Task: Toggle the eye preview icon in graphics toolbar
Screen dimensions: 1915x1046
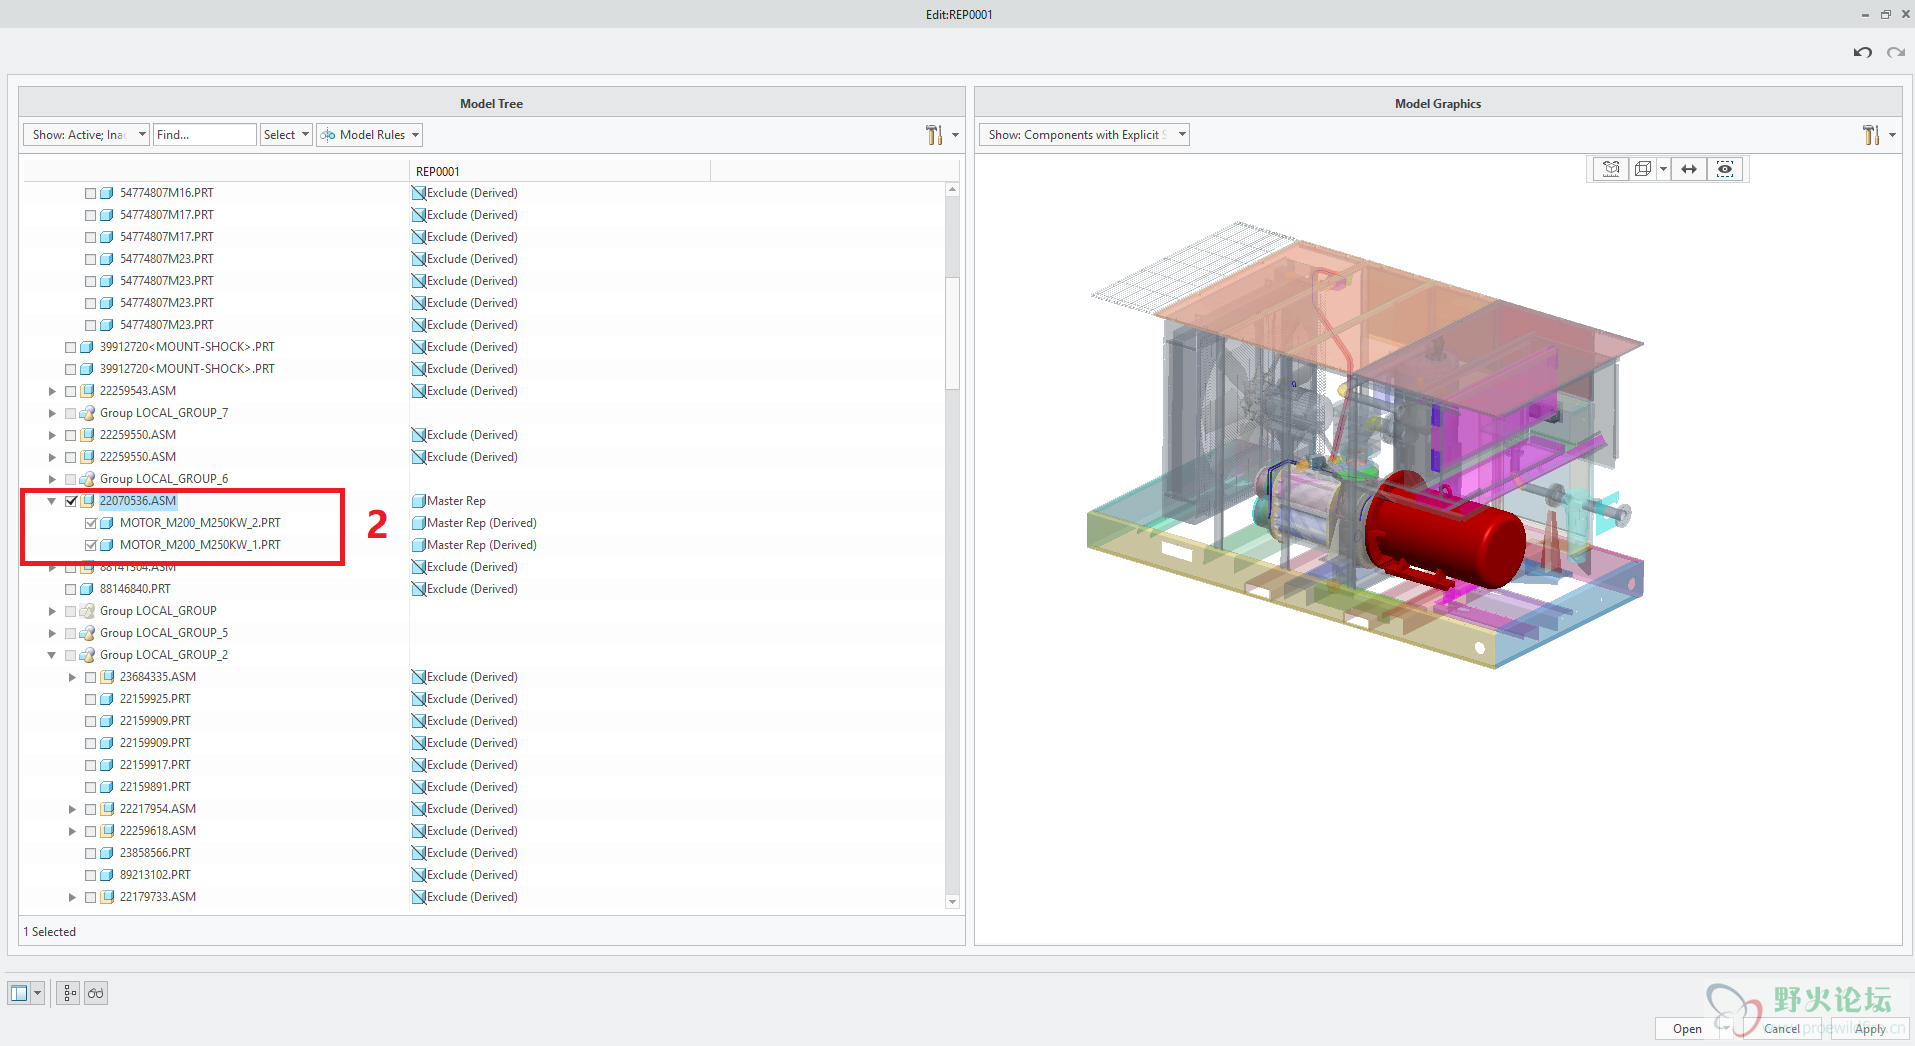Action: coord(1725,169)
